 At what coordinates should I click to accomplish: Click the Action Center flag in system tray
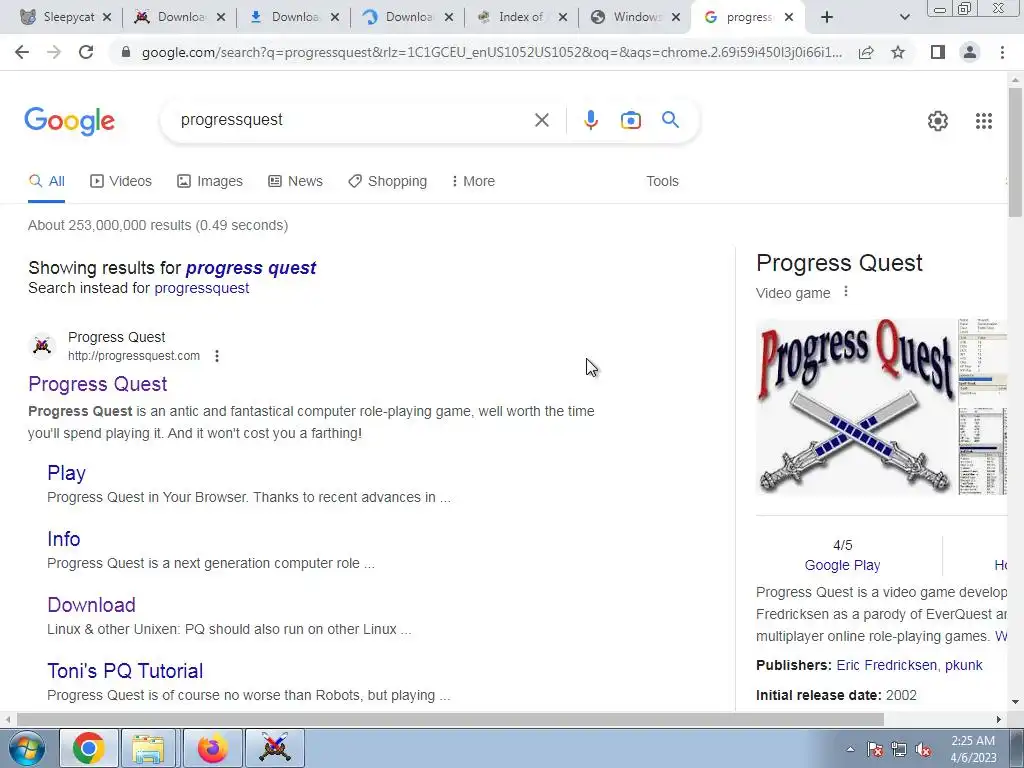[875, 750]
